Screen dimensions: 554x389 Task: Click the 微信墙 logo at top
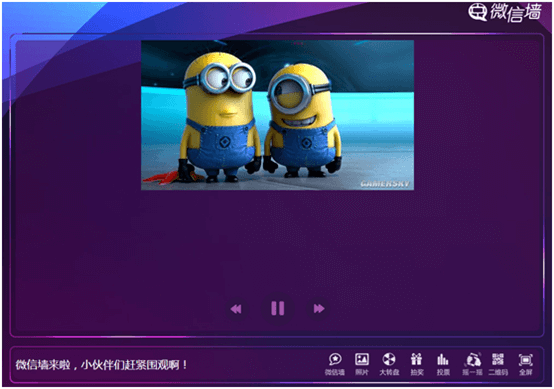tap(505, 12)
